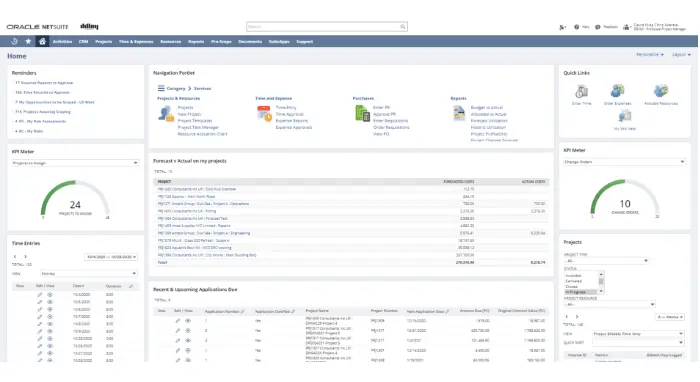Screen dimensions: 700x382
Task: Open the Reports menu
Action: (196, 42)
